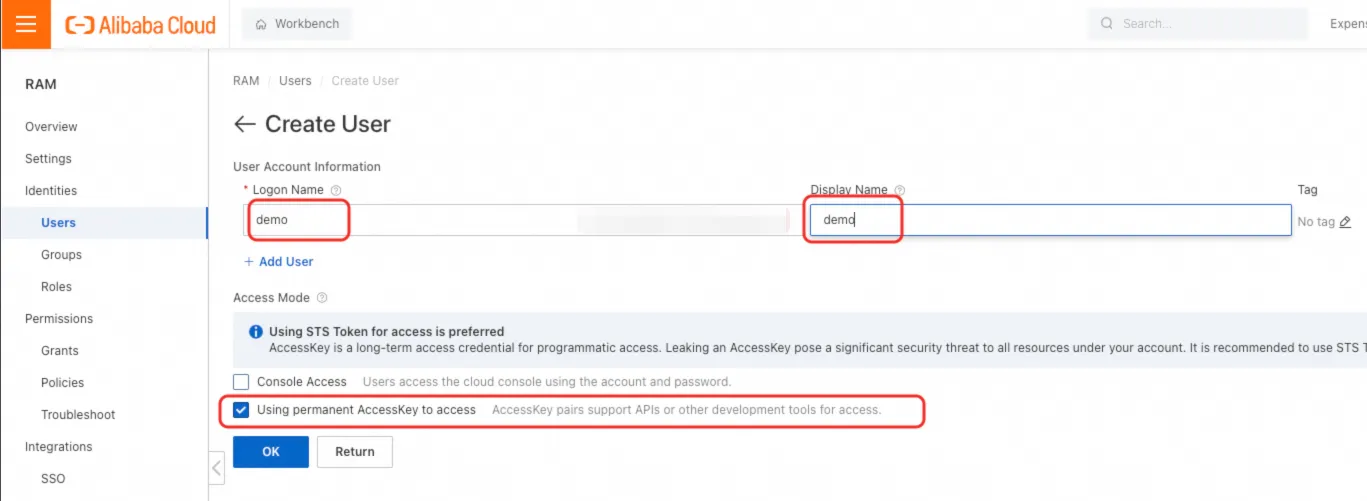Click the Display Name help icon

[x=900, y=190]
